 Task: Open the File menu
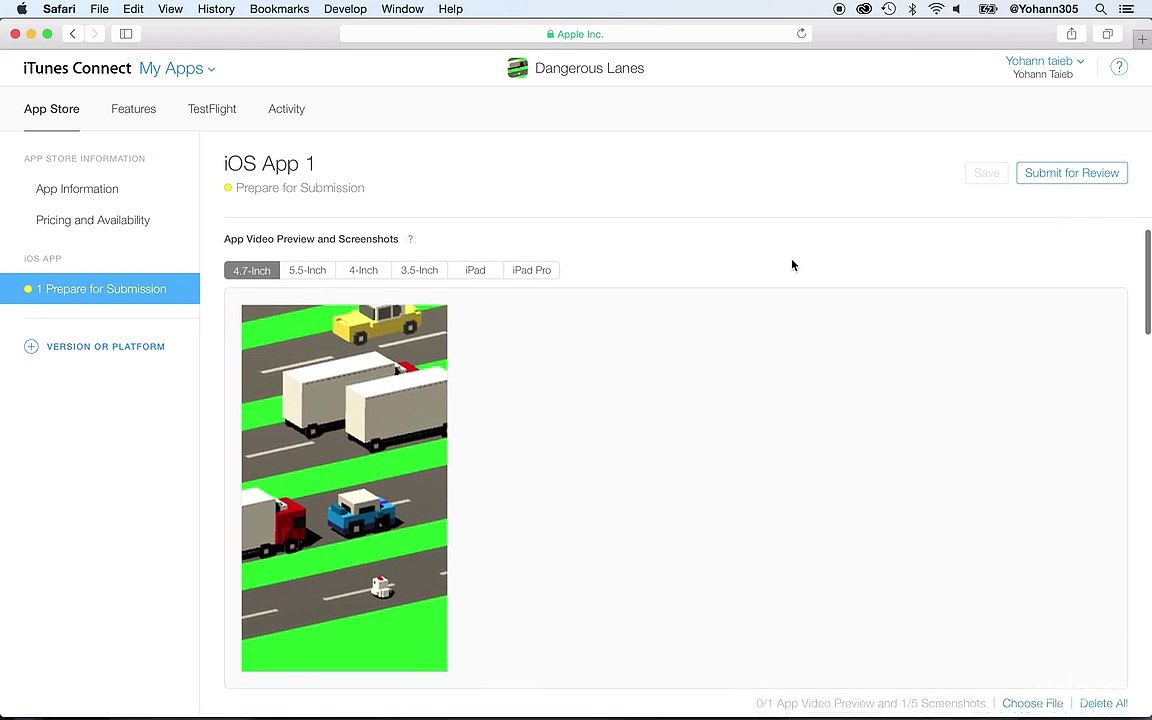(99, 9)
